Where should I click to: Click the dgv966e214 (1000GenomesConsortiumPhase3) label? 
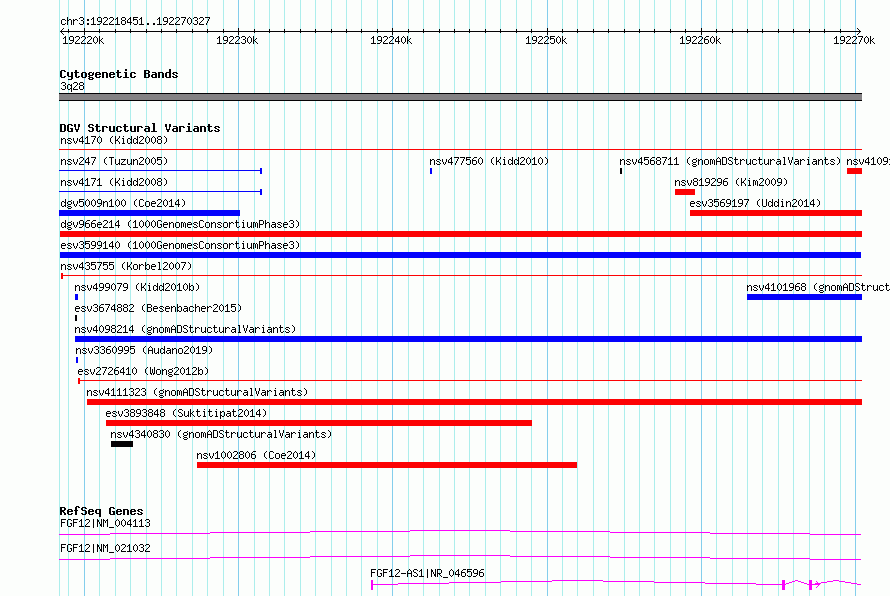pos(180,224)
